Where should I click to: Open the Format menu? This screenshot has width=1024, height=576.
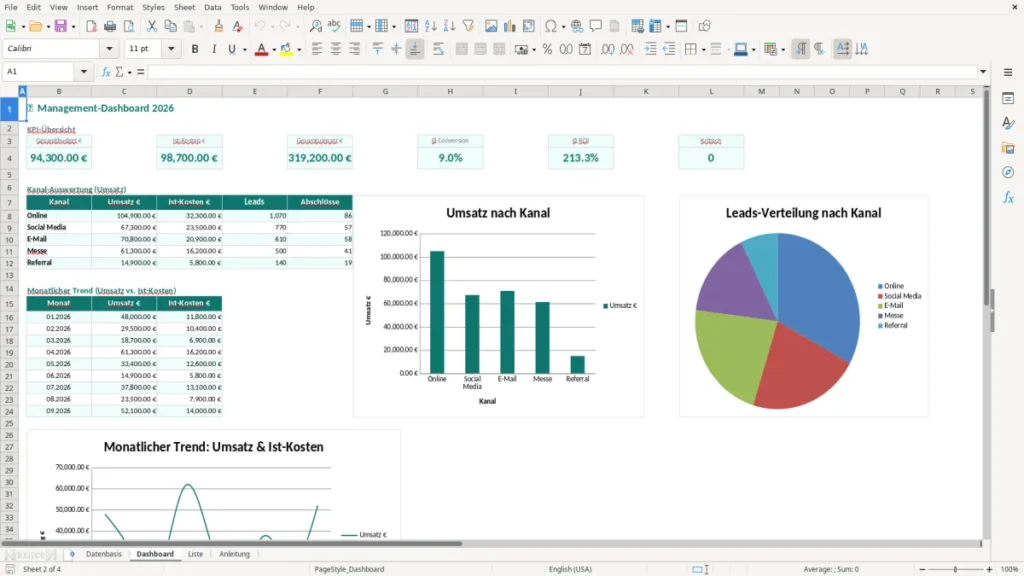[120, 7]
